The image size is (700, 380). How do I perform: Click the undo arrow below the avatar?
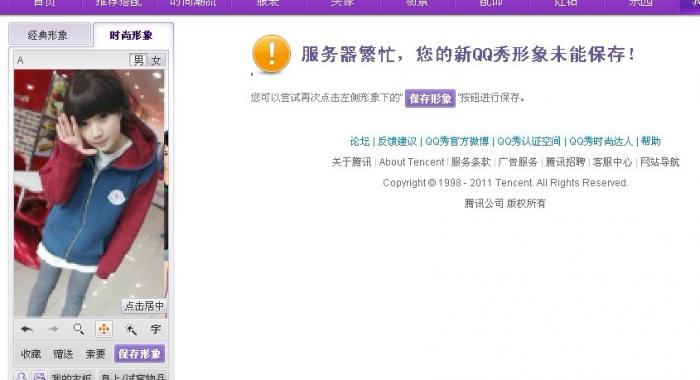pyautogui.click(x=27, y=330)
